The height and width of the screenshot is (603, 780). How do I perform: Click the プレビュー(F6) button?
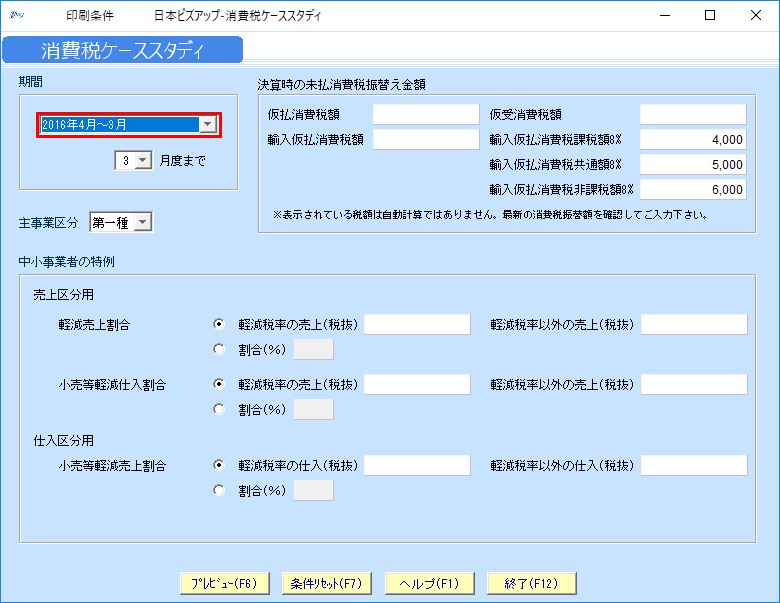point(224,583)
